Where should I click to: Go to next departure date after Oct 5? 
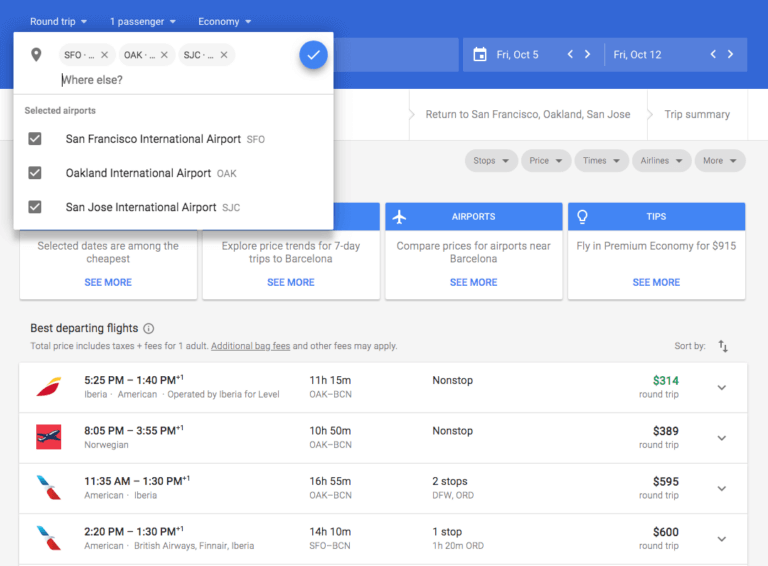click(587, 54)
